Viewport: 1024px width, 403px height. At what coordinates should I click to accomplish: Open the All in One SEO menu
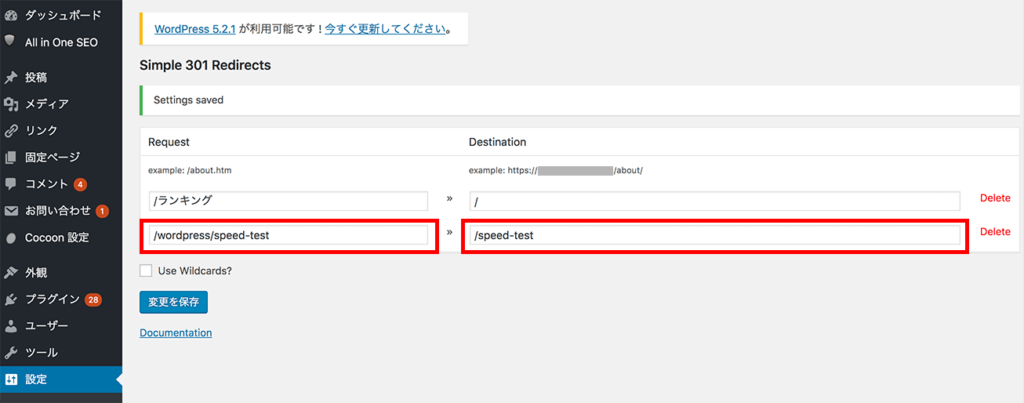61,42
